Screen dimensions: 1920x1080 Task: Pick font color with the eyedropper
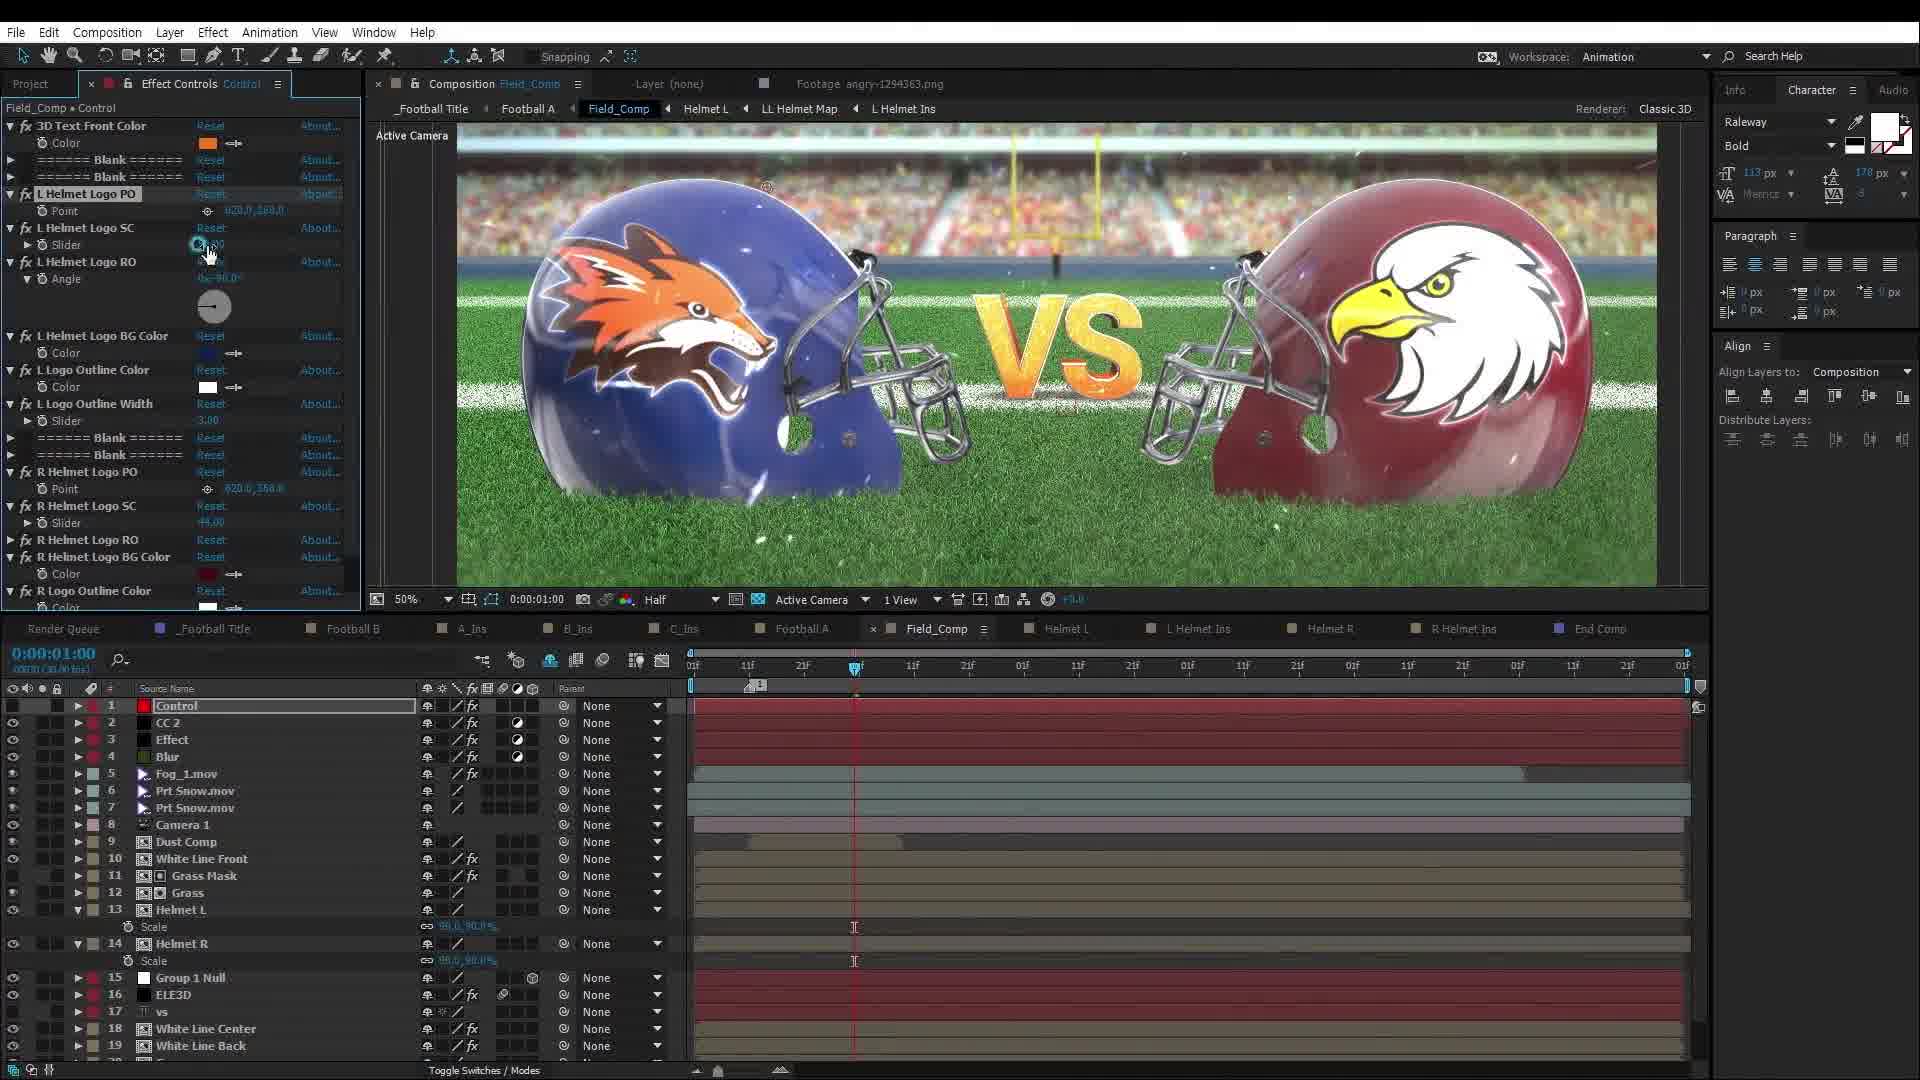(x=1856, y=122)
